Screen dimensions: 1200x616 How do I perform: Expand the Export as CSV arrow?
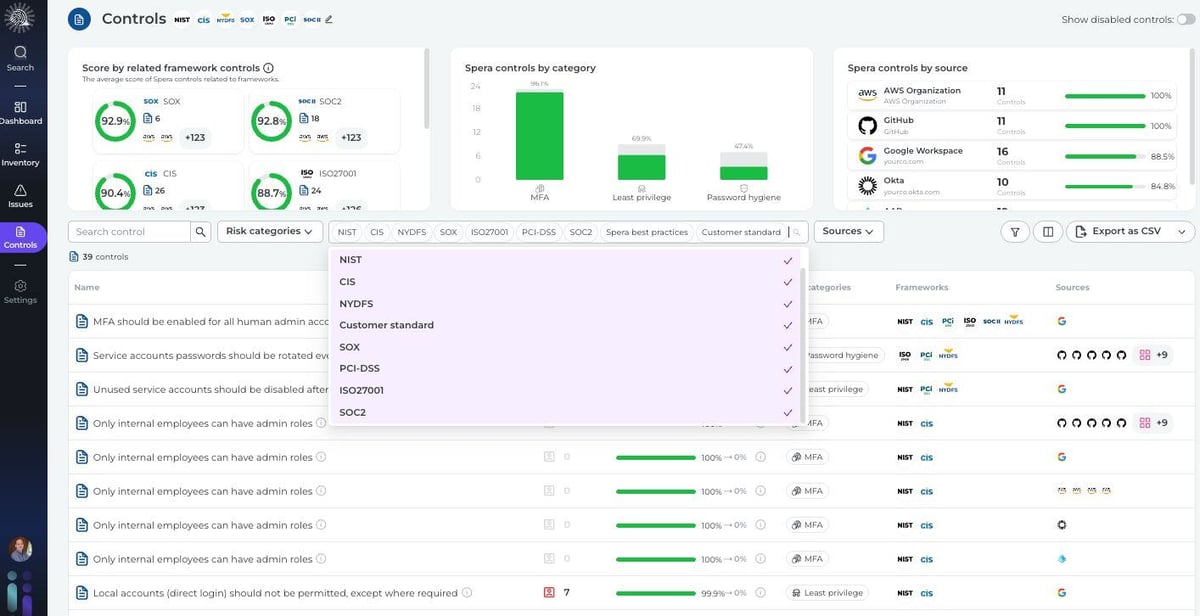1182,232
